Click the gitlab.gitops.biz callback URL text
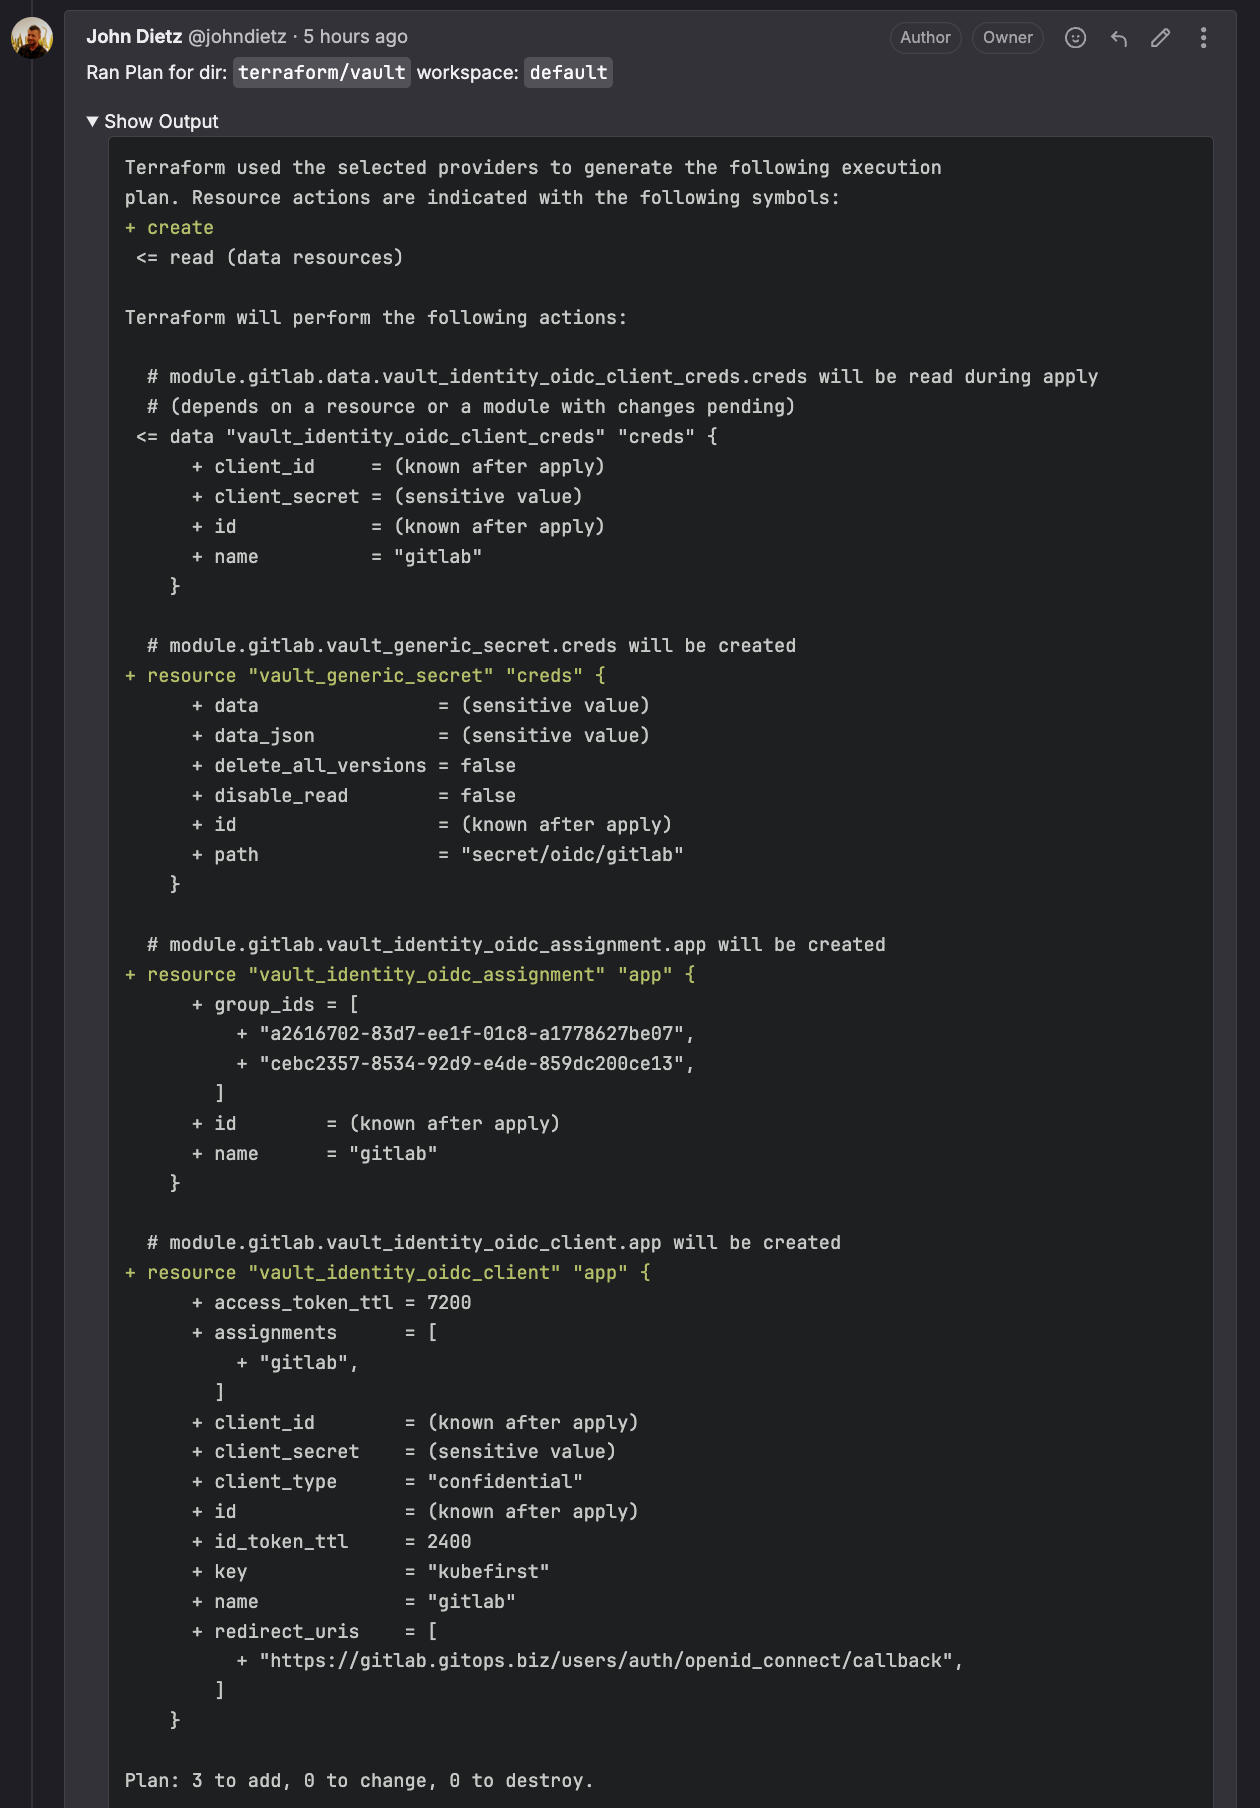This screenshot has height=1808, width=1260. (606, 1661)
